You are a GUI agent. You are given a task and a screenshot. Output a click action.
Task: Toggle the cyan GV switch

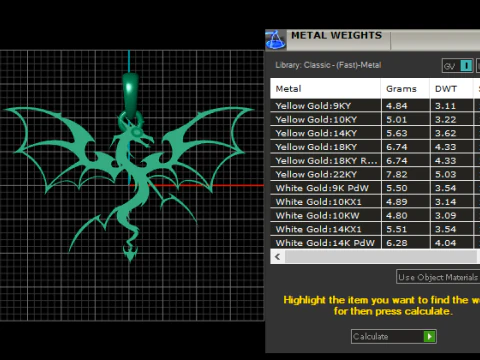pos(457,66)
